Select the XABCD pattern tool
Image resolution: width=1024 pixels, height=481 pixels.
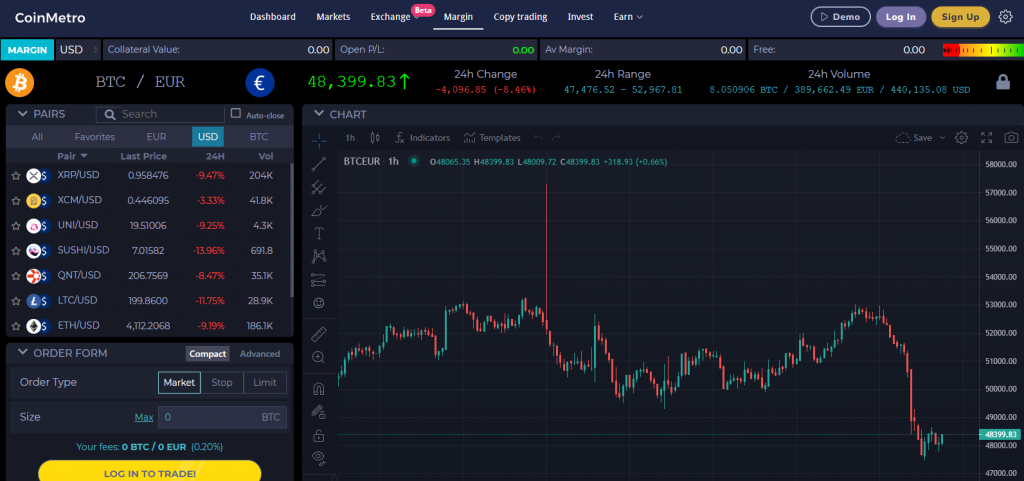[x=319, y=256]
